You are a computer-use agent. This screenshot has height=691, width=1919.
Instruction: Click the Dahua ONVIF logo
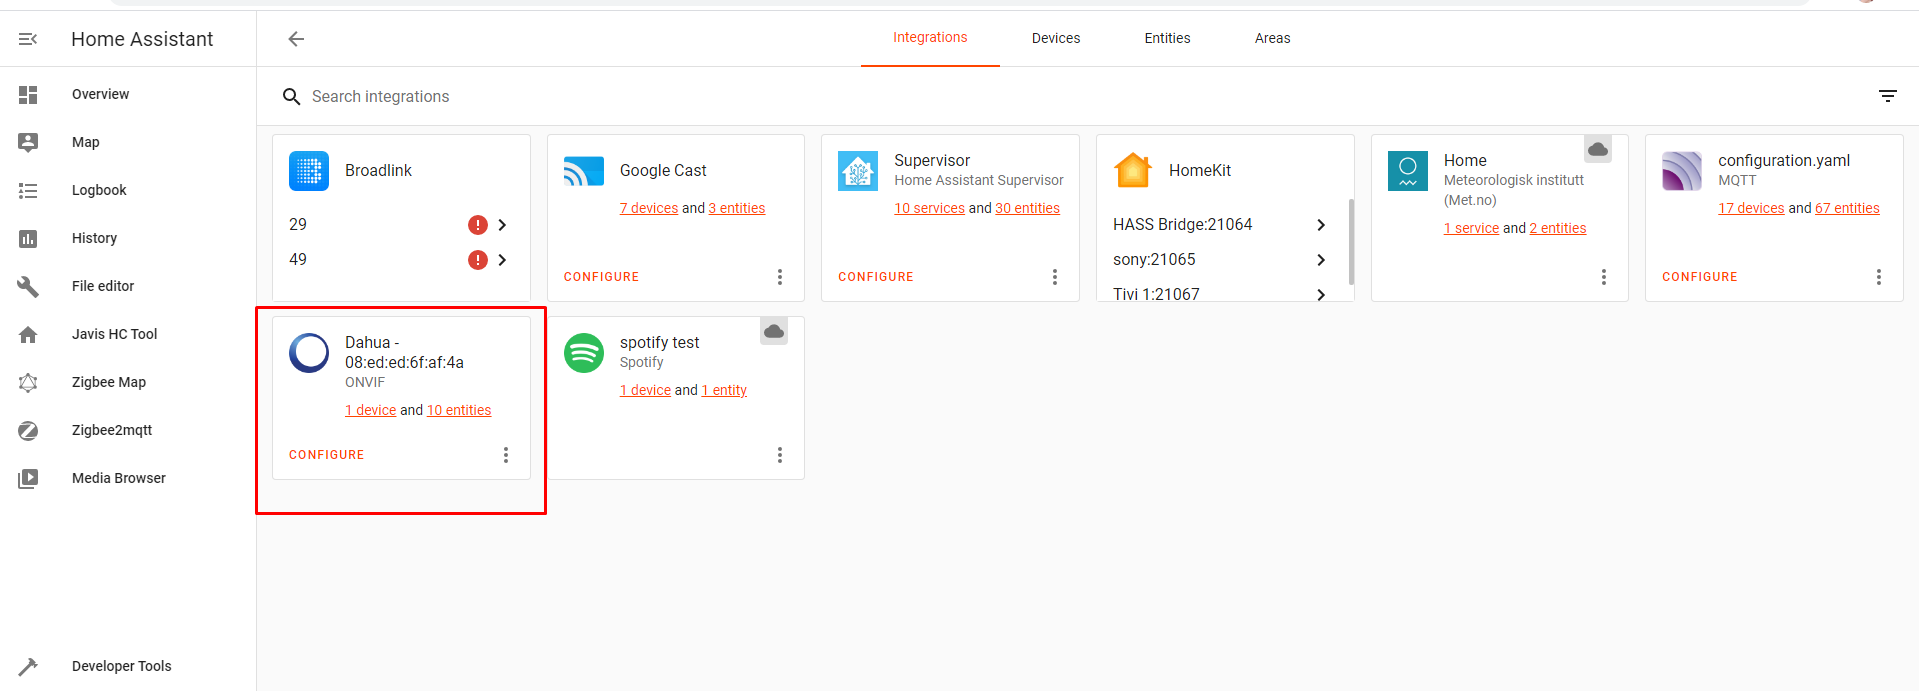(x=309, y=353)
